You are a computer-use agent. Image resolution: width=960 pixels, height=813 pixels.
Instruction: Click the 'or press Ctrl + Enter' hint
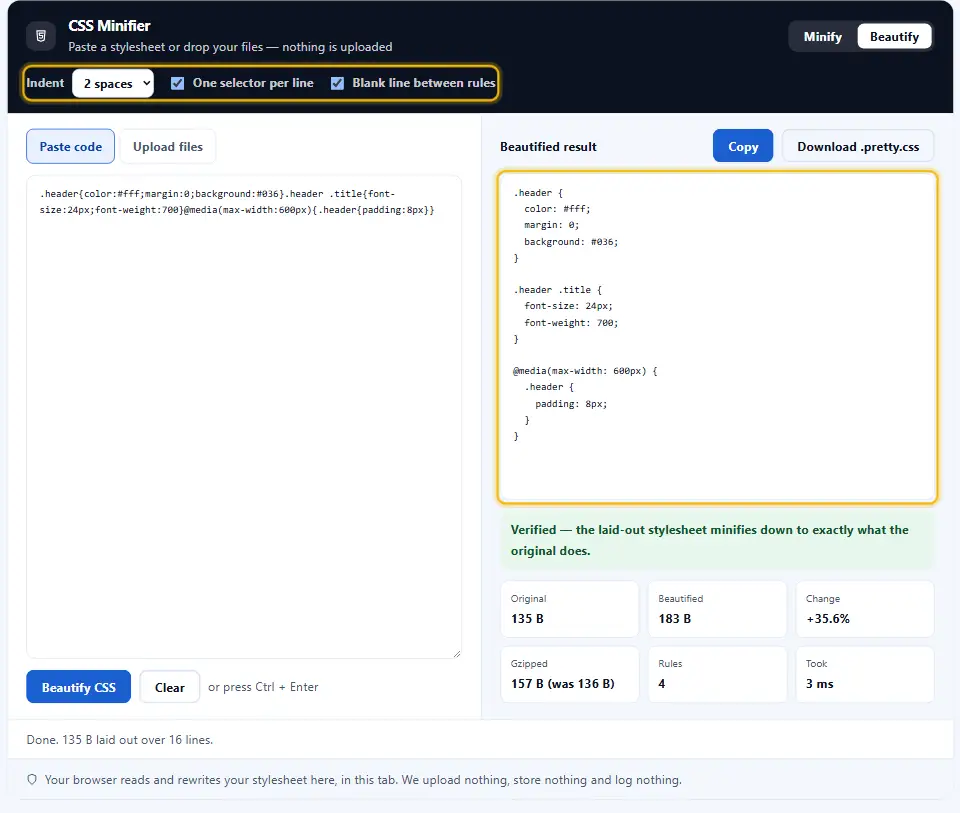click(x=263, y=687)
